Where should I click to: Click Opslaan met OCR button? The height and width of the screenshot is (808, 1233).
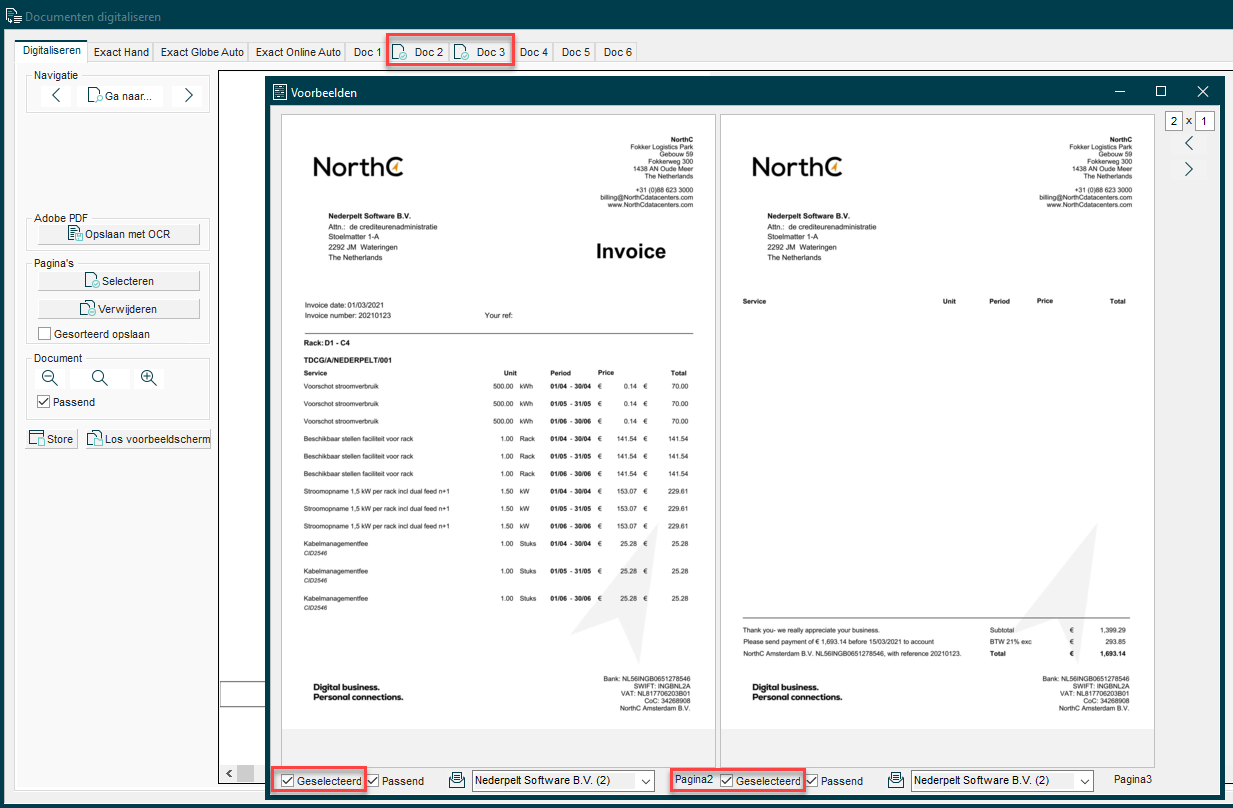118,234
